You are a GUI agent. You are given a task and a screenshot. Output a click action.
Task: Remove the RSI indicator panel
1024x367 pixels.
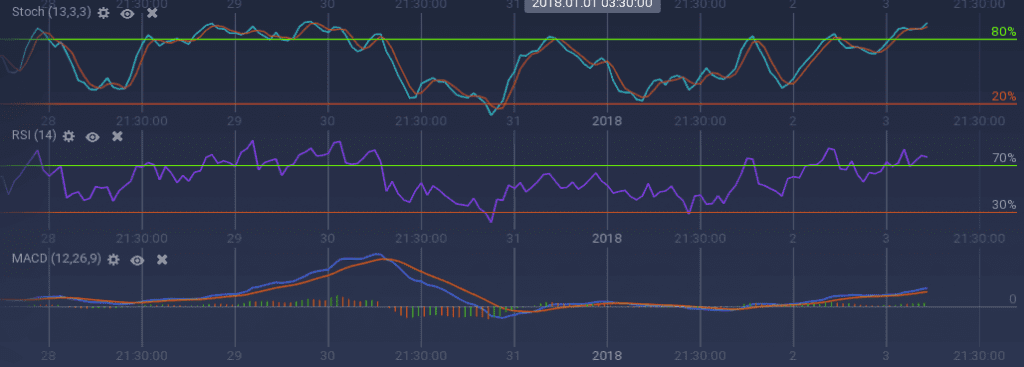(118, 136)
